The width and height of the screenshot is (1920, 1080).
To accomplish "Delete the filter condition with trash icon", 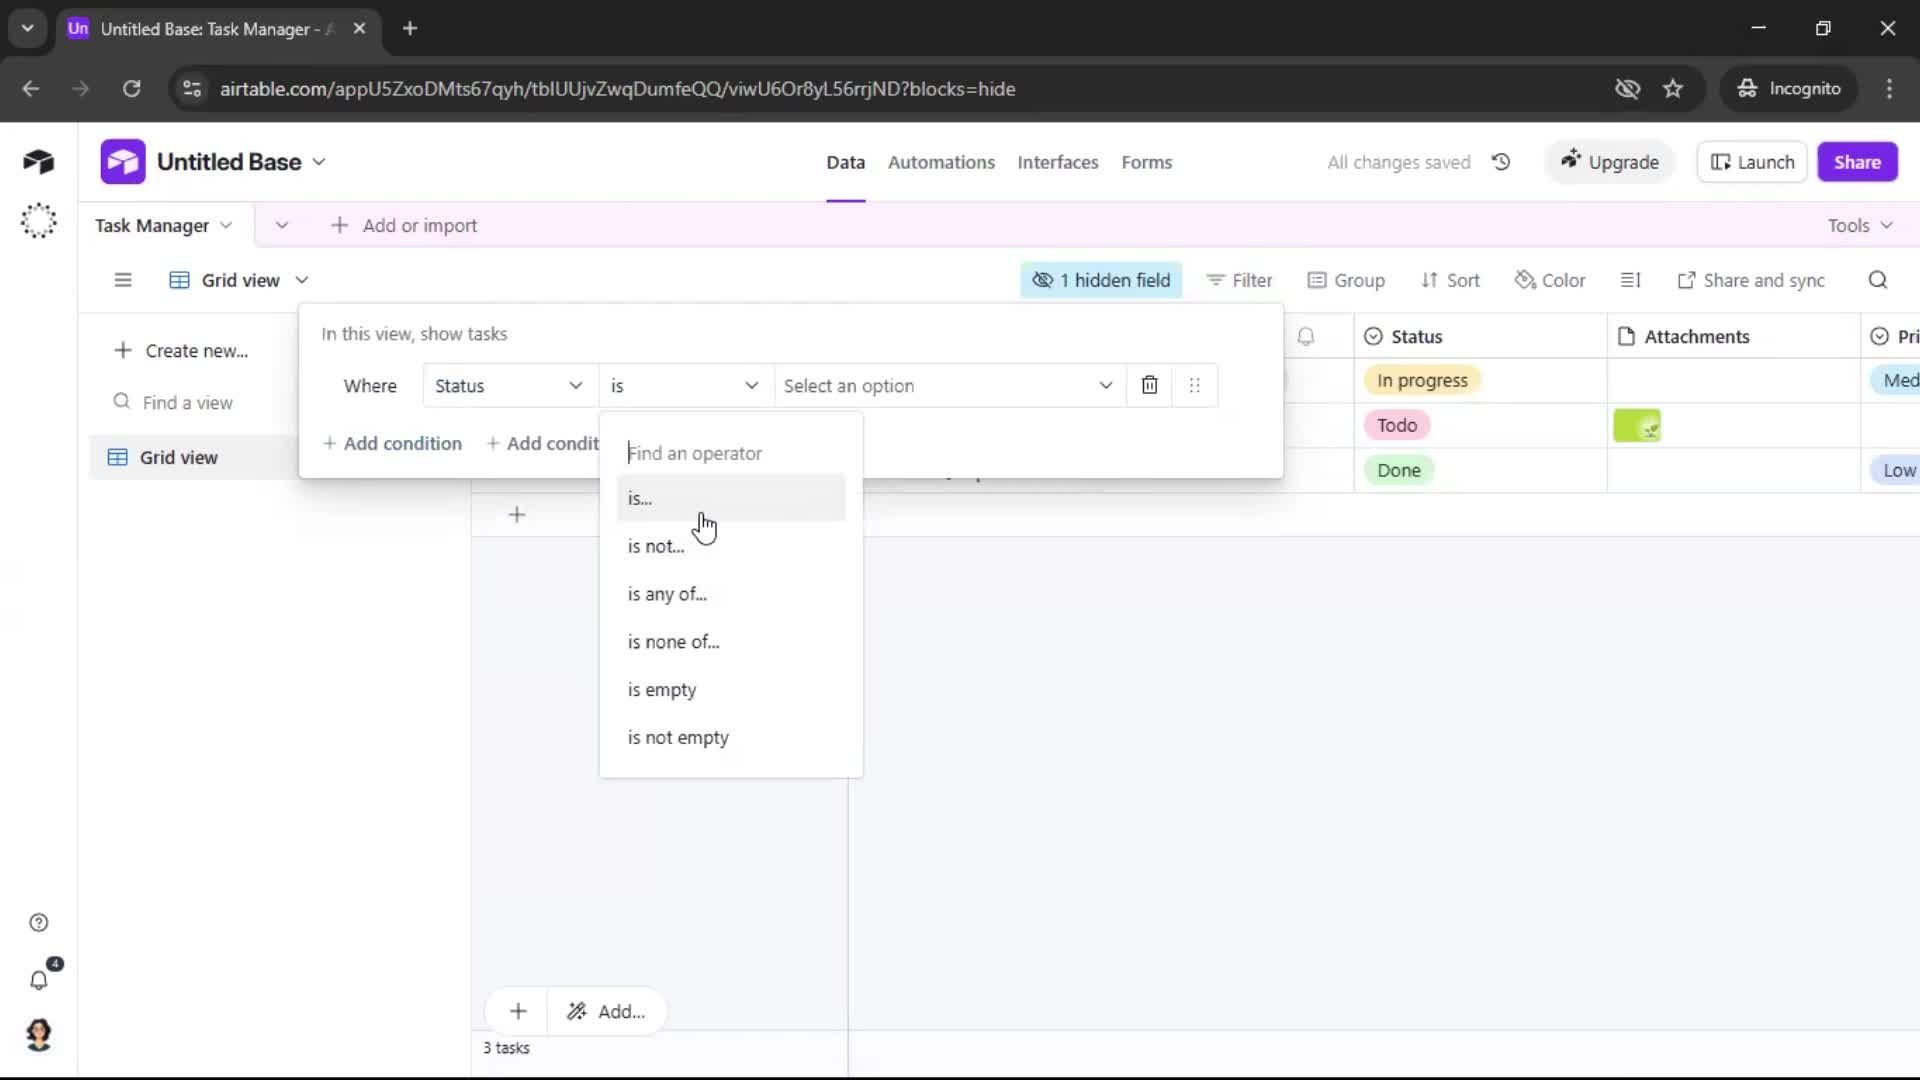I will coord(1149,386).
